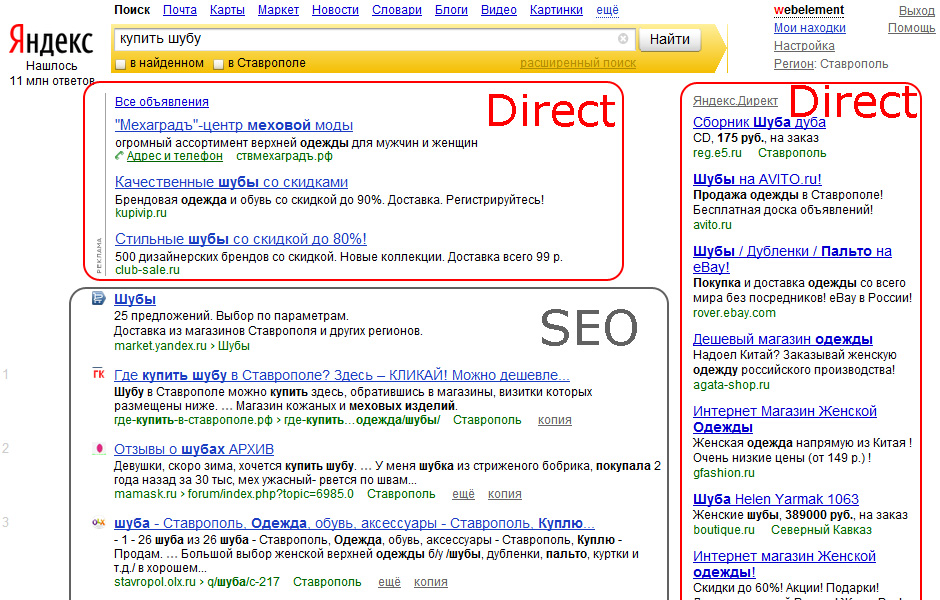Click the mamask.ru forum URL
The height and width of the screenshot is (600, 940).
pos(234,494)
